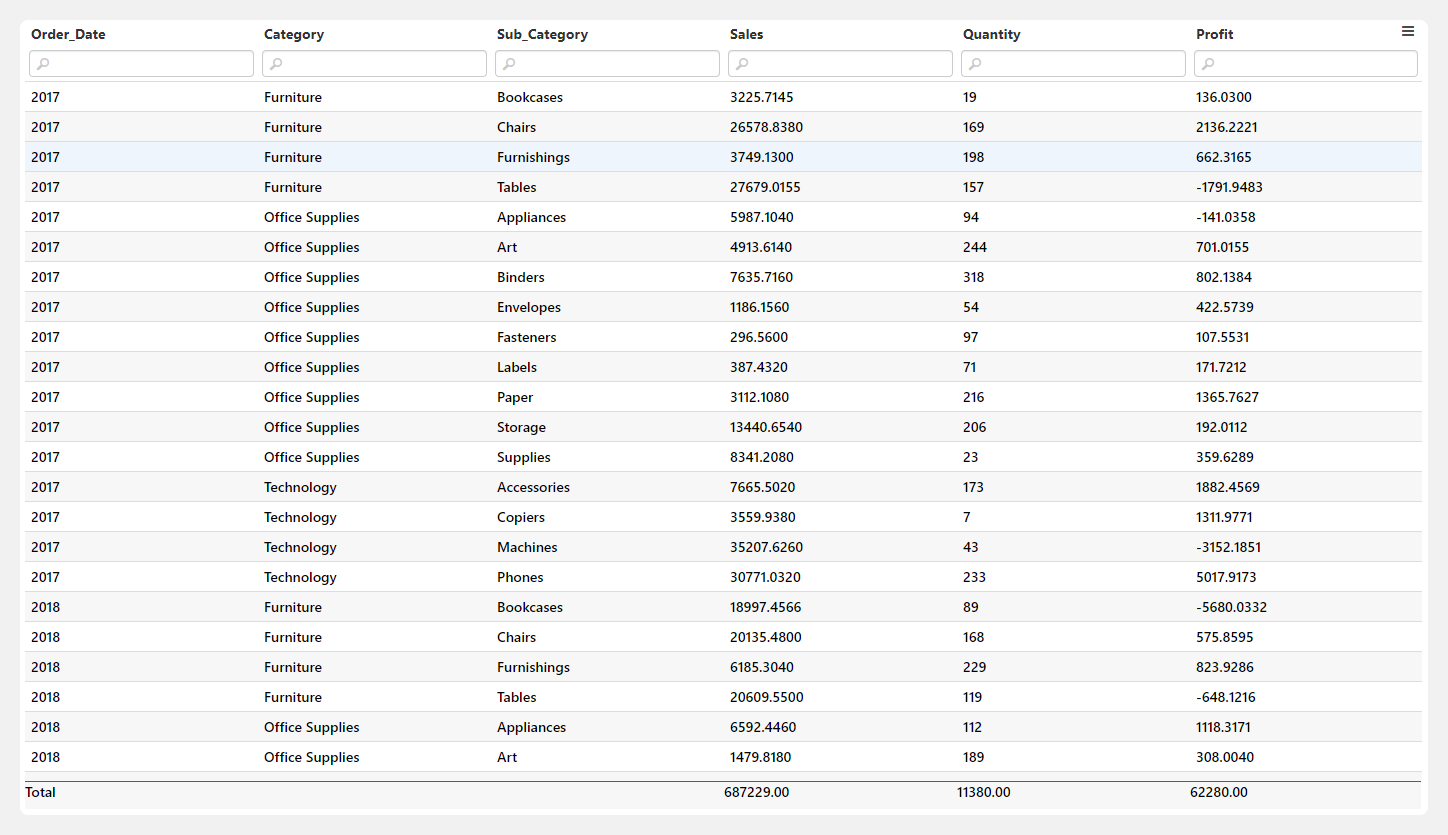Viewport: 1448px width, 835px height.
Task: Sort by the Order_Date column header
Action: (x=68, y=35)
